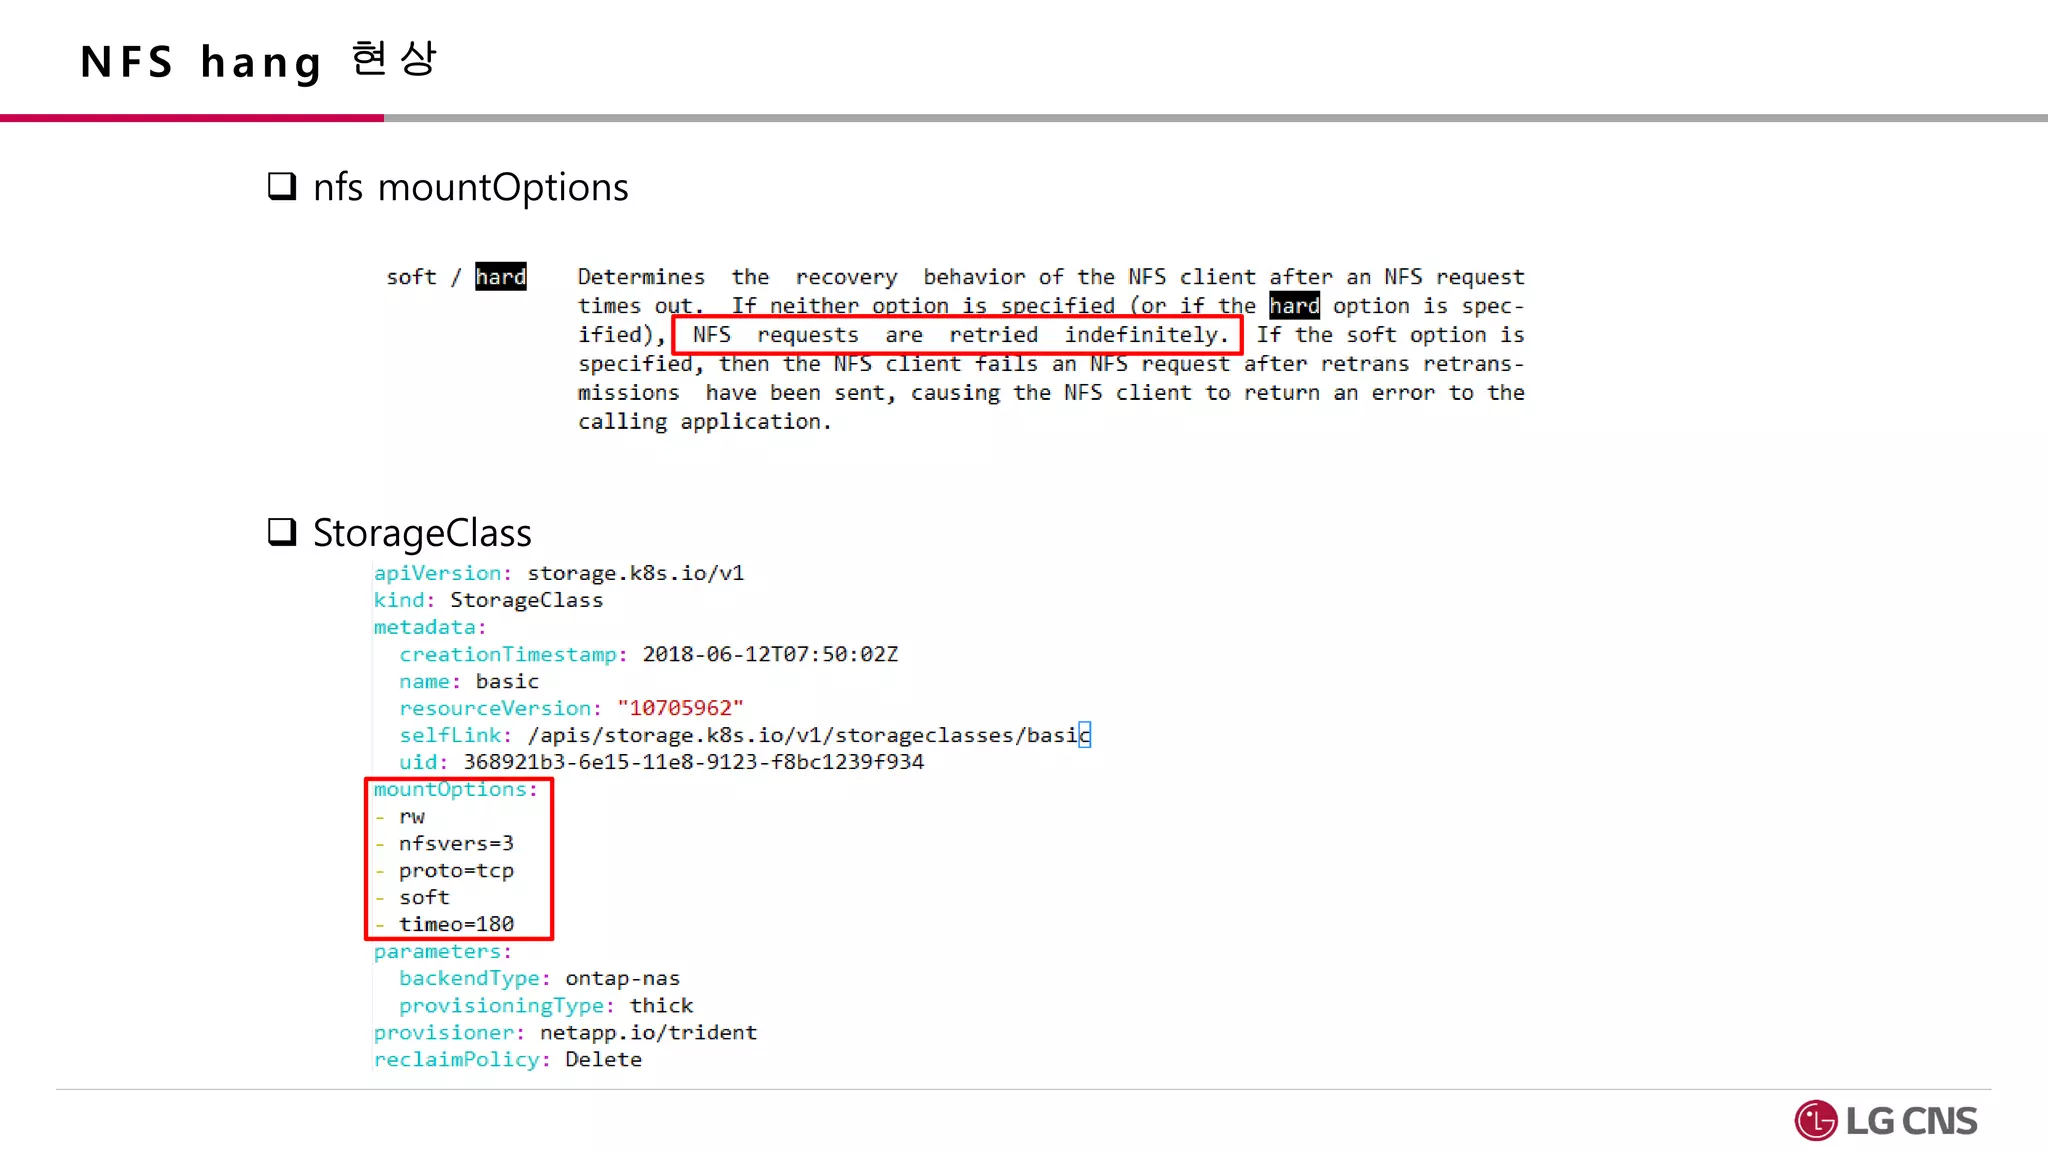Click the line ending 'calling application.'
The width and height of the screenshot is (2048, 1152).
click(x=705, y=421)
